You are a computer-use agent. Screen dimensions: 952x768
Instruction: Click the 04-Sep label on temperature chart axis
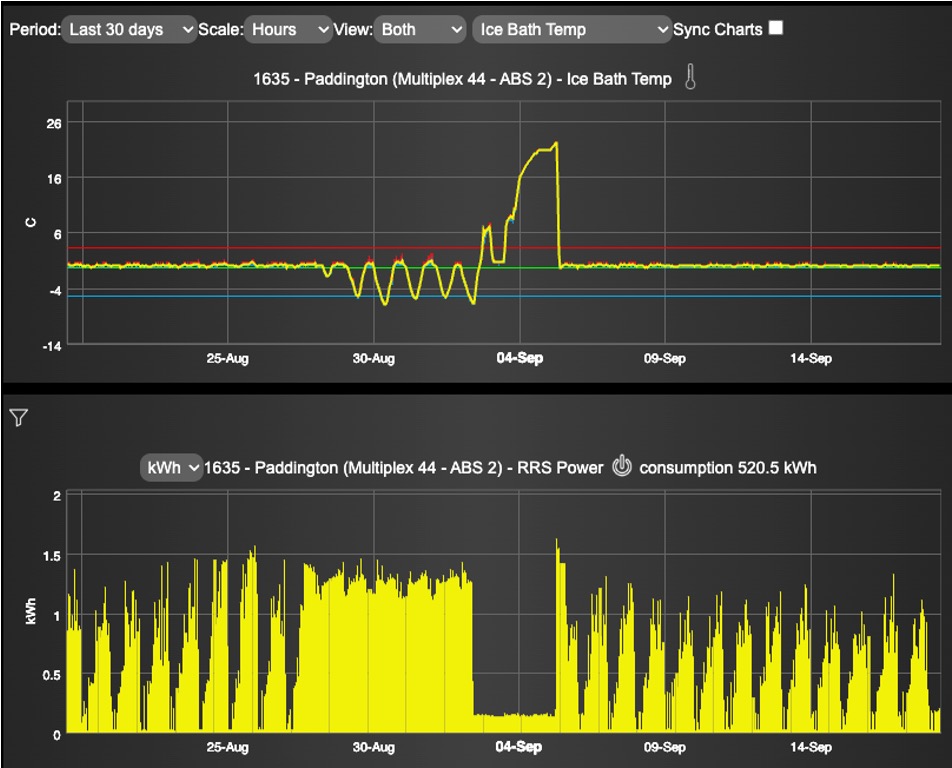tap(520, 358)
